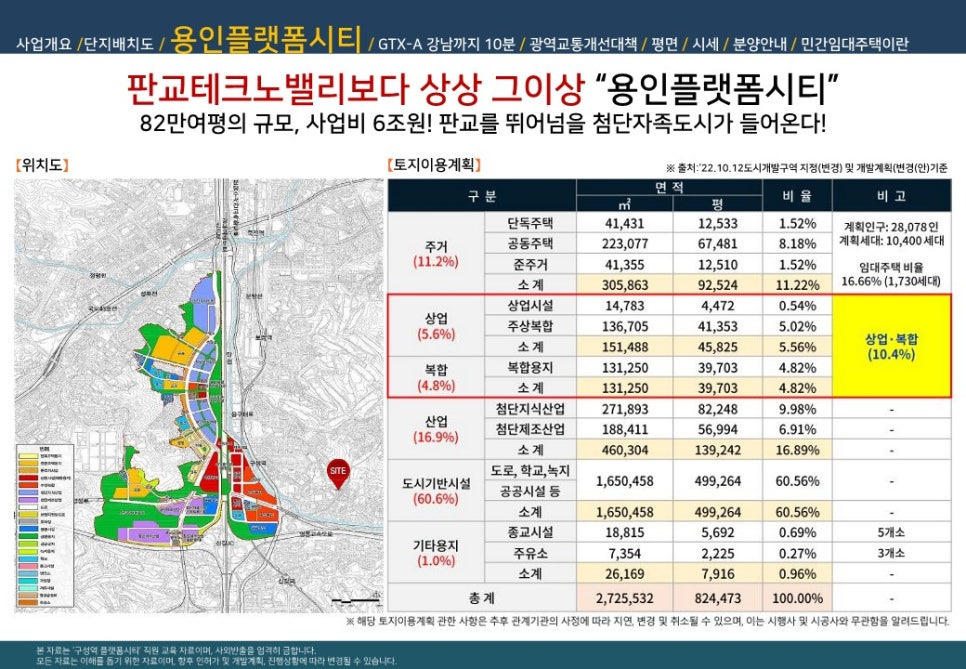
Task: Click the 2,725,532 total area
Action: tap(625, 599)
